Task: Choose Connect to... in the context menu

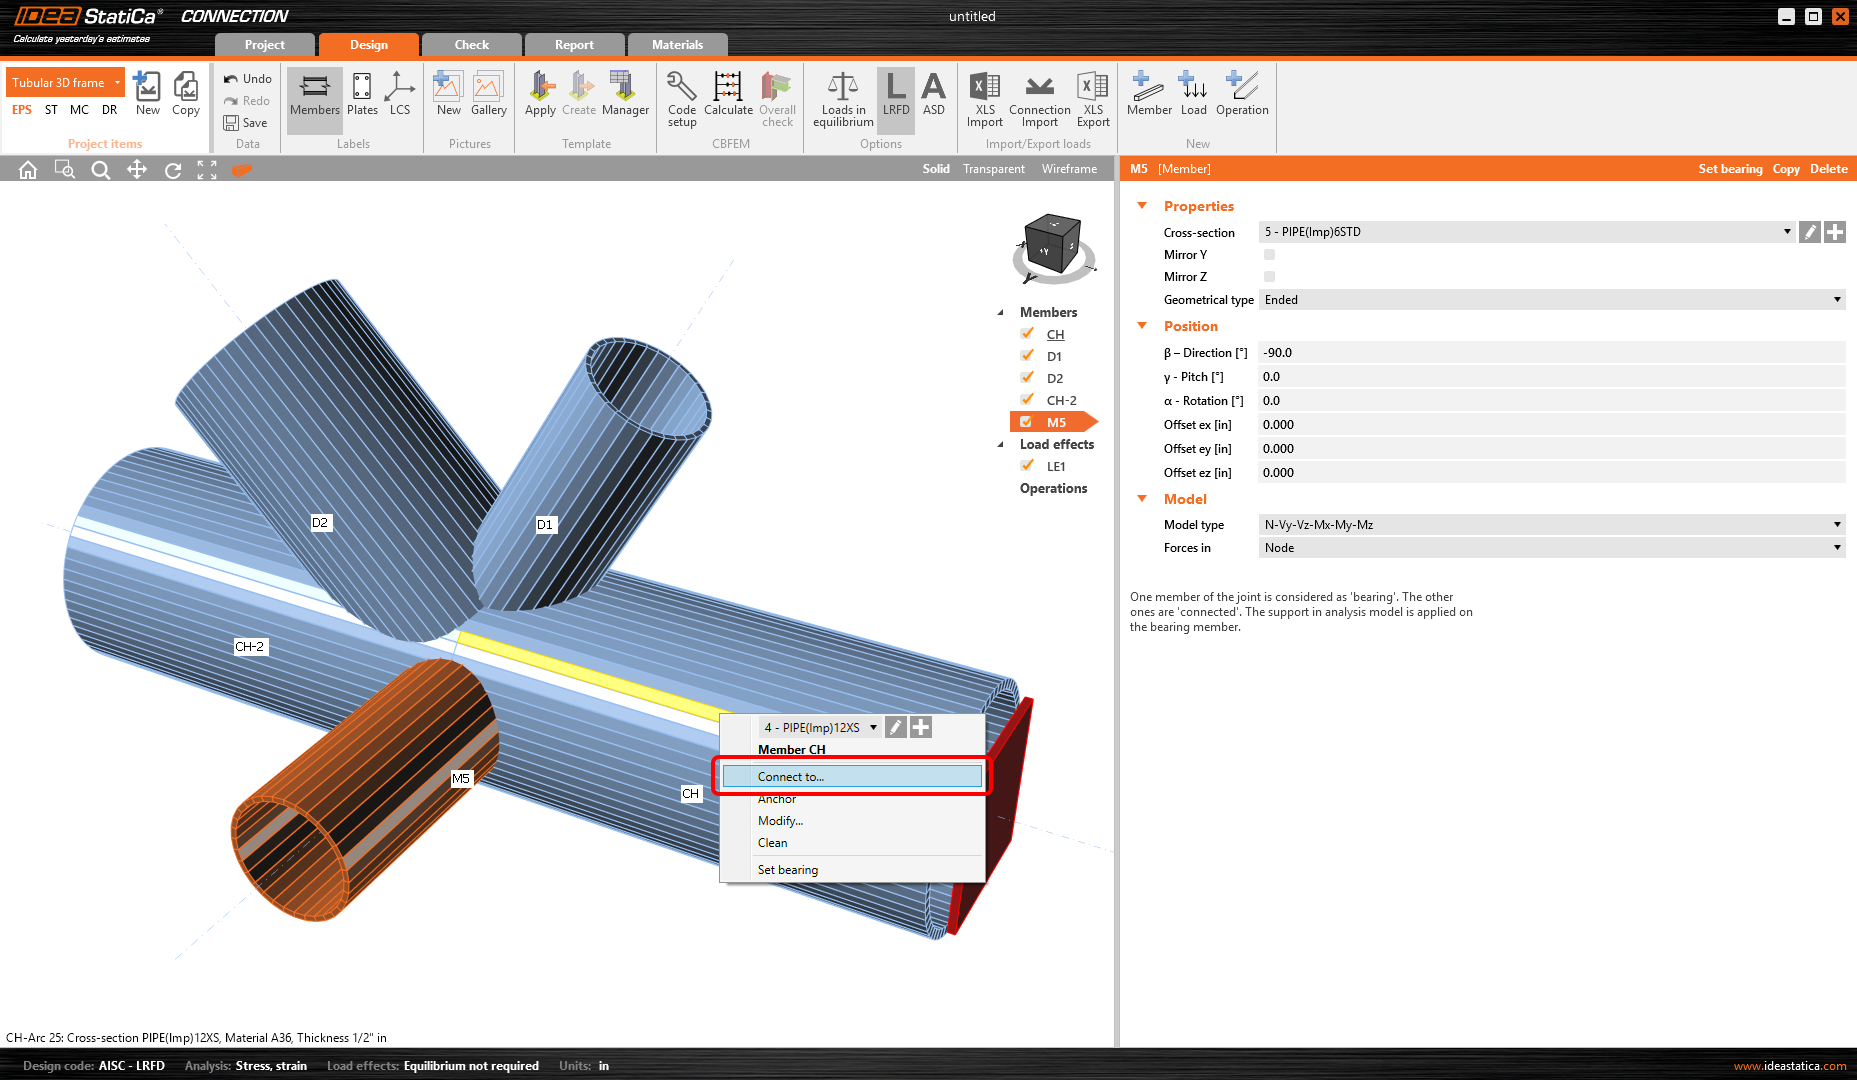Action: [x=850, y=776]
